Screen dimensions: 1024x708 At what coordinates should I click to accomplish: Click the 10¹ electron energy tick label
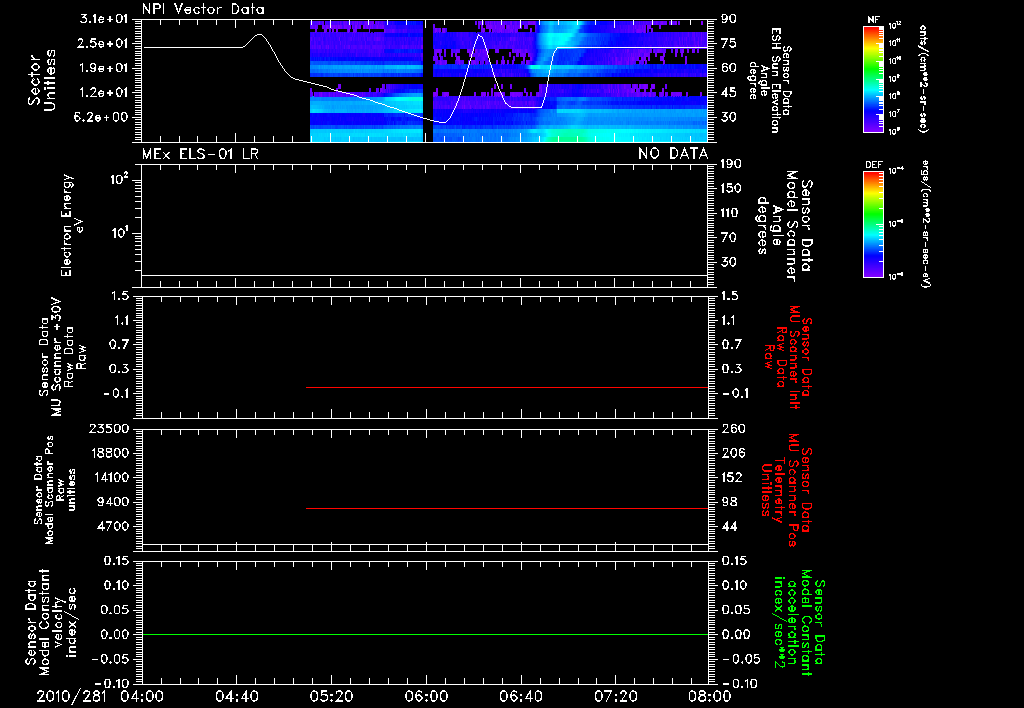120,233
